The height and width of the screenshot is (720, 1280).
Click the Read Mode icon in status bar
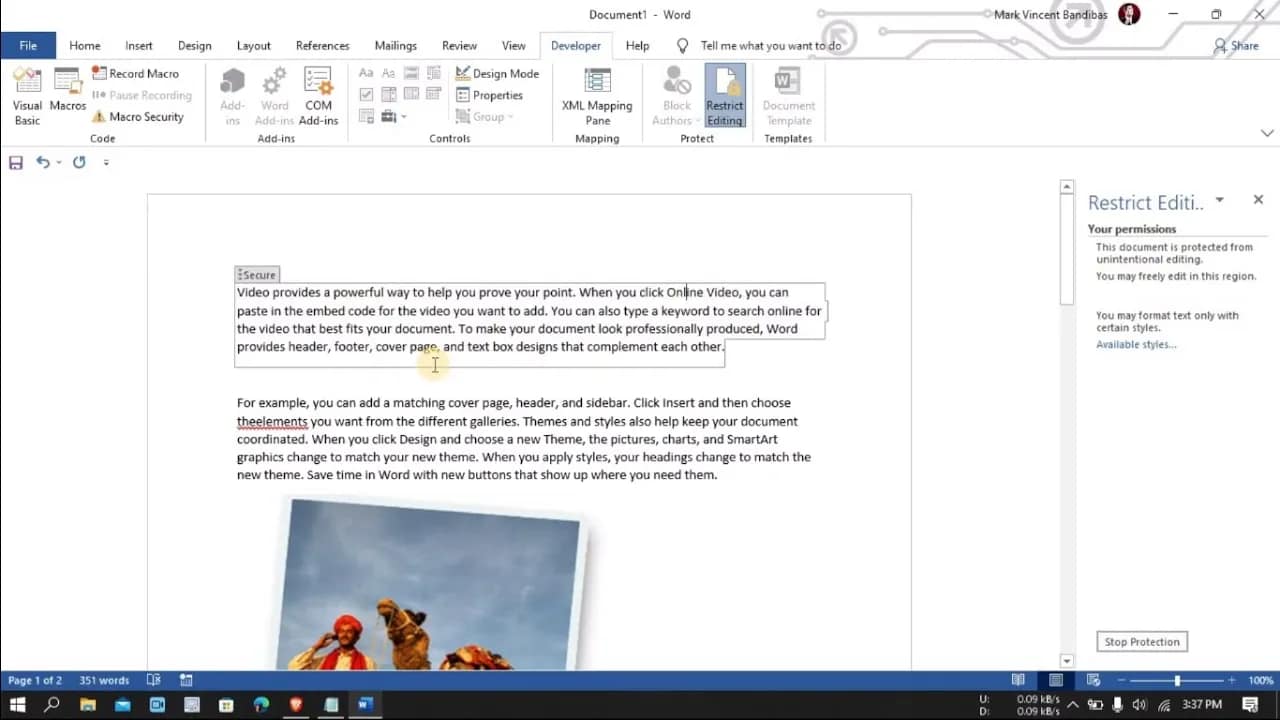pos(1018,680)
